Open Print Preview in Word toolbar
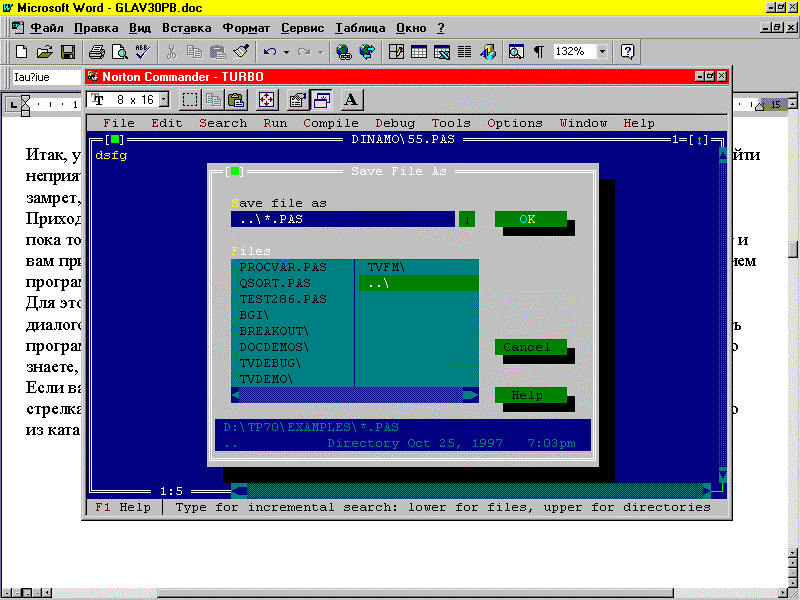This screenshot has width=800, height=600. tap(120, 52)
